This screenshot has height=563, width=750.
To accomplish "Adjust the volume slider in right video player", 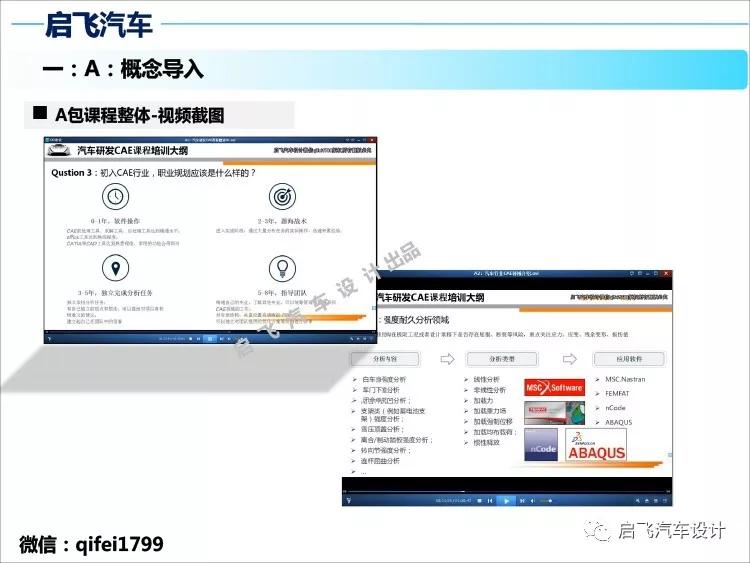I will pos(546,501).
